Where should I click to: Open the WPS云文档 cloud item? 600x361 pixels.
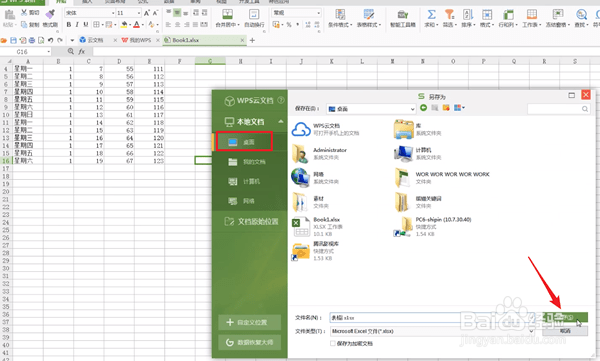[x=325, y=129]
